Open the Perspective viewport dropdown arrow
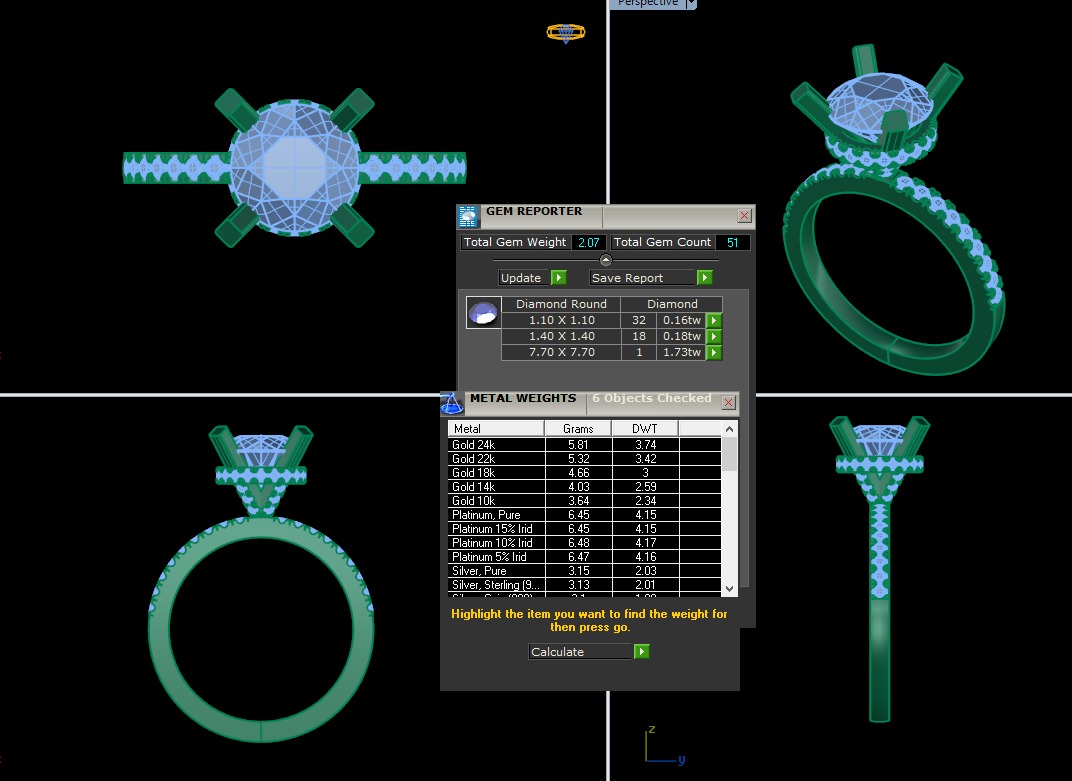 [691, 4]
